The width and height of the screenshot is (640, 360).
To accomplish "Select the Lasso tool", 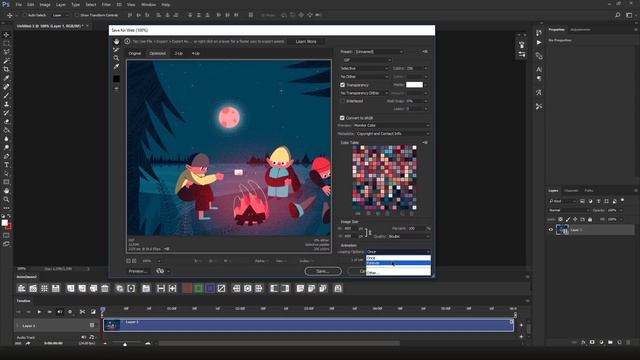I will [6, 52].
